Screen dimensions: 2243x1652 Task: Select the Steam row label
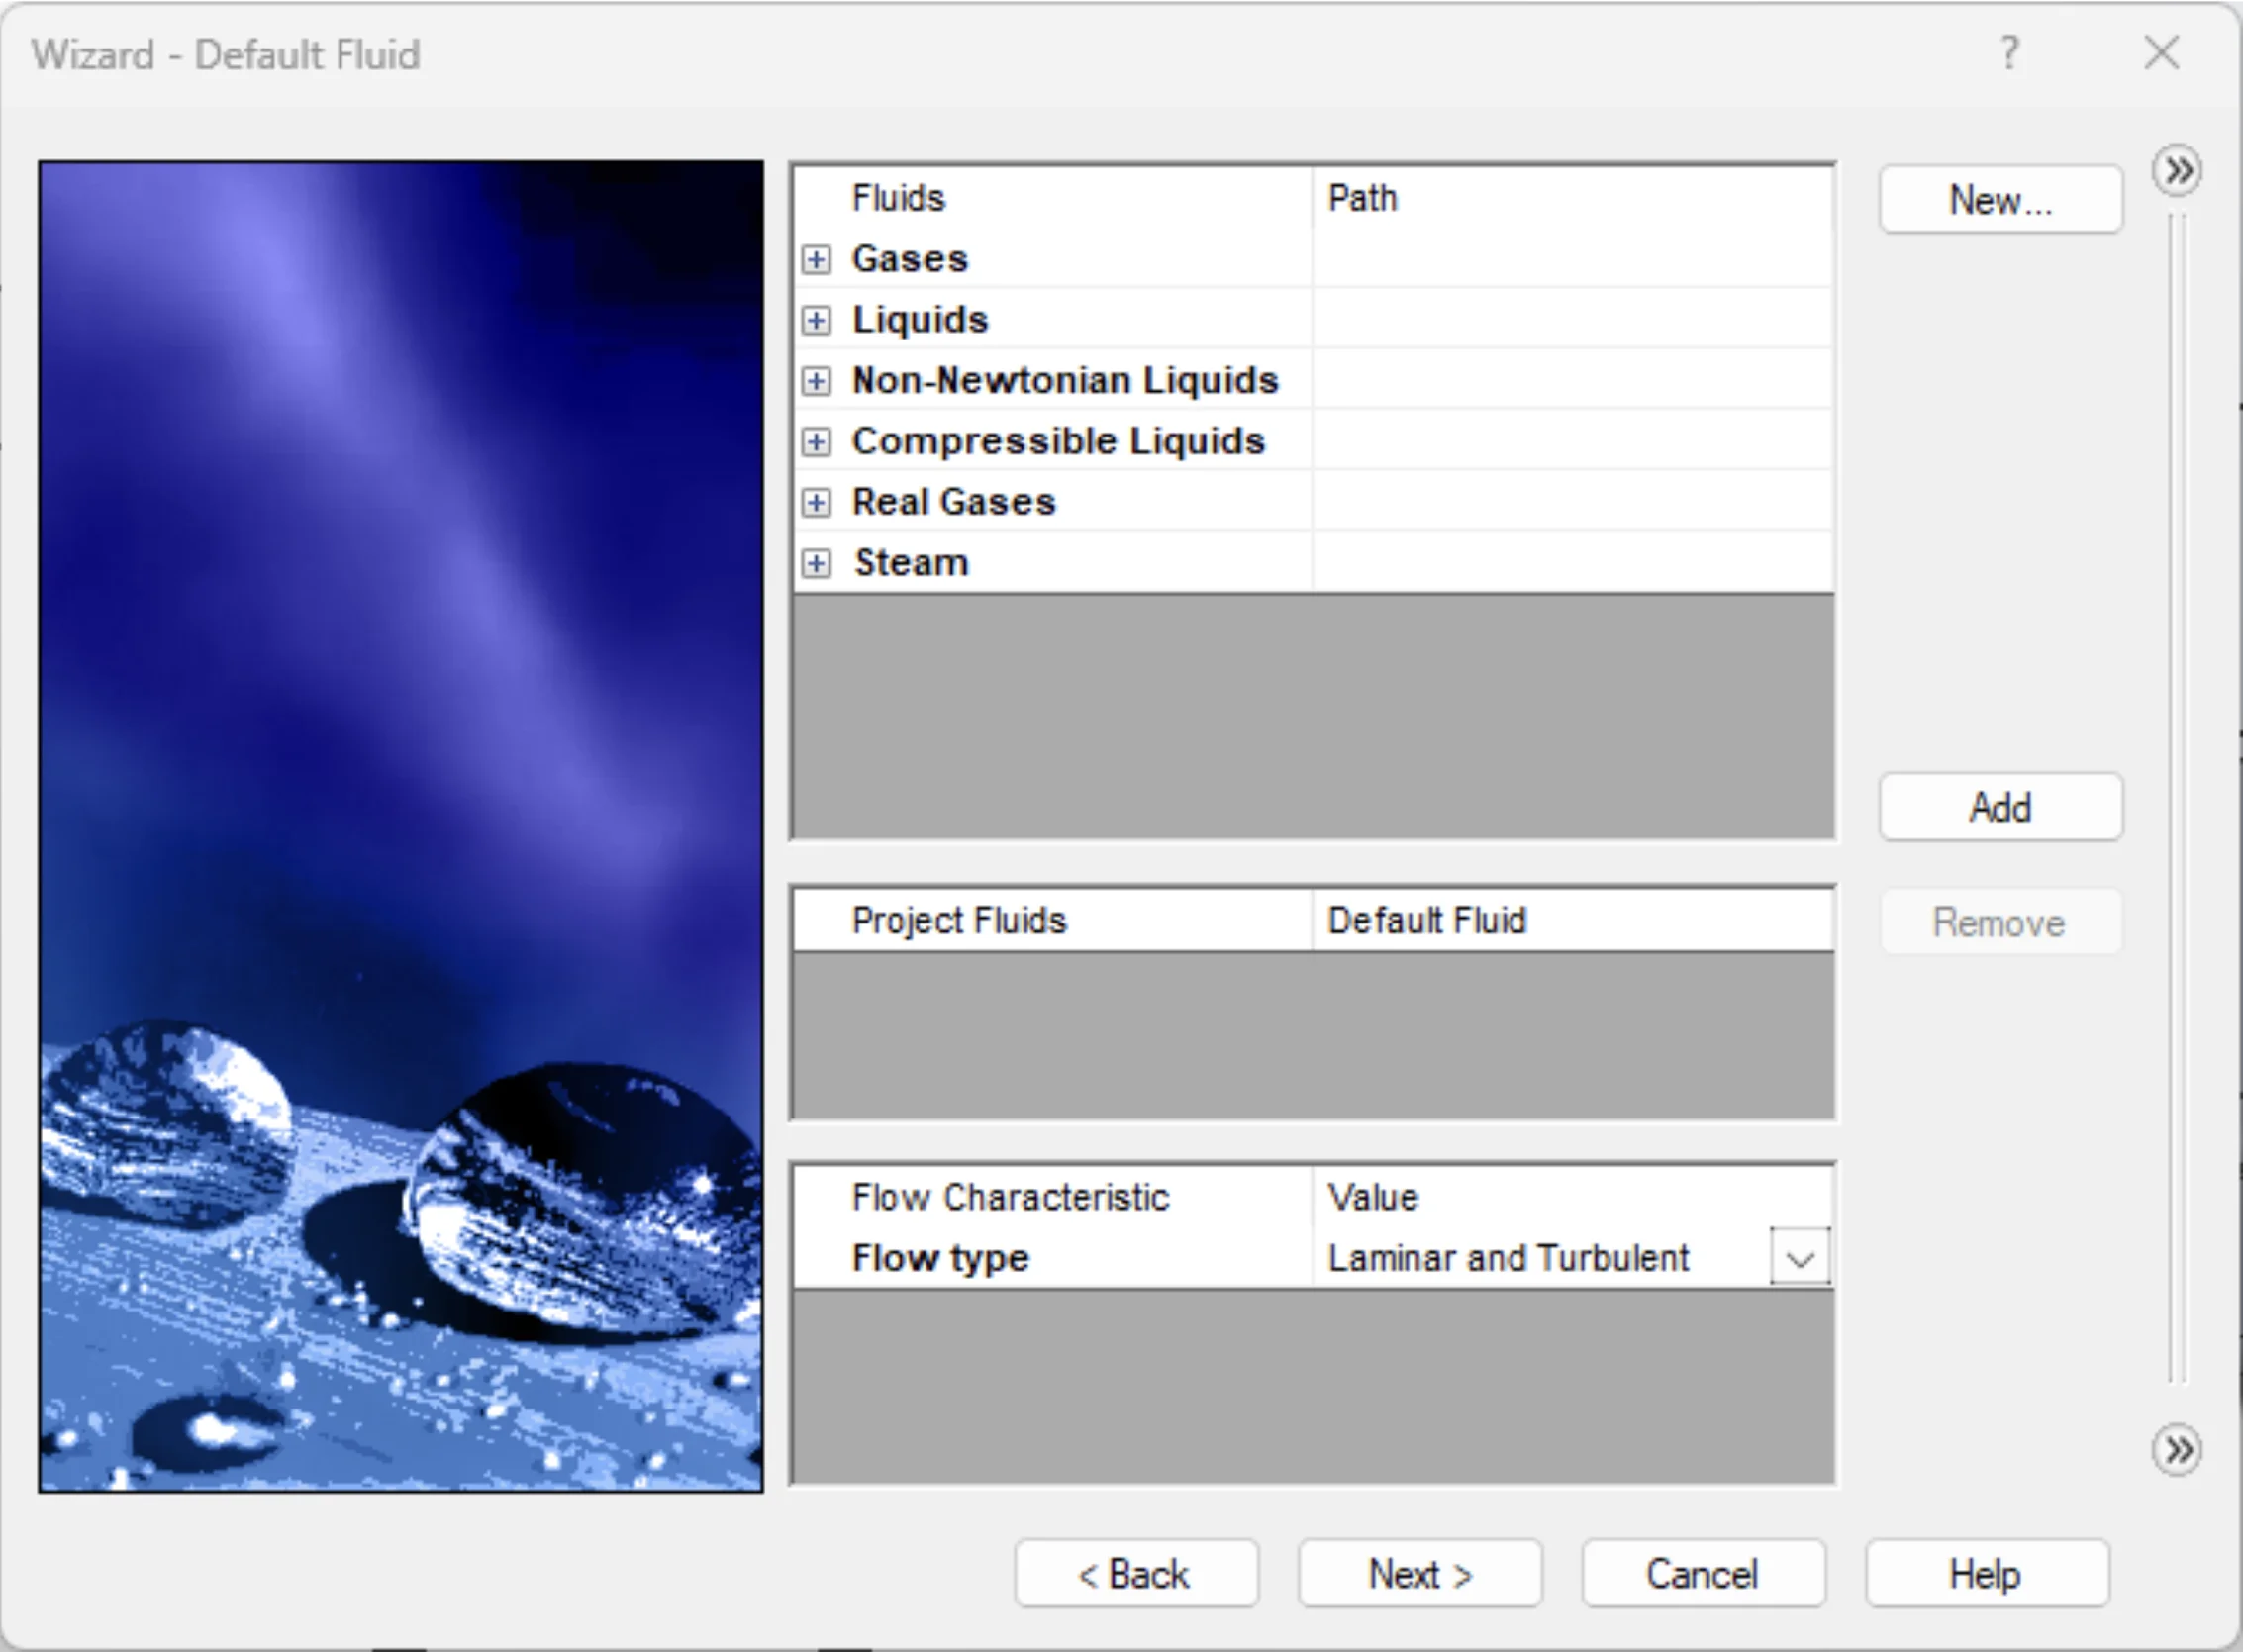pos(910,563)
